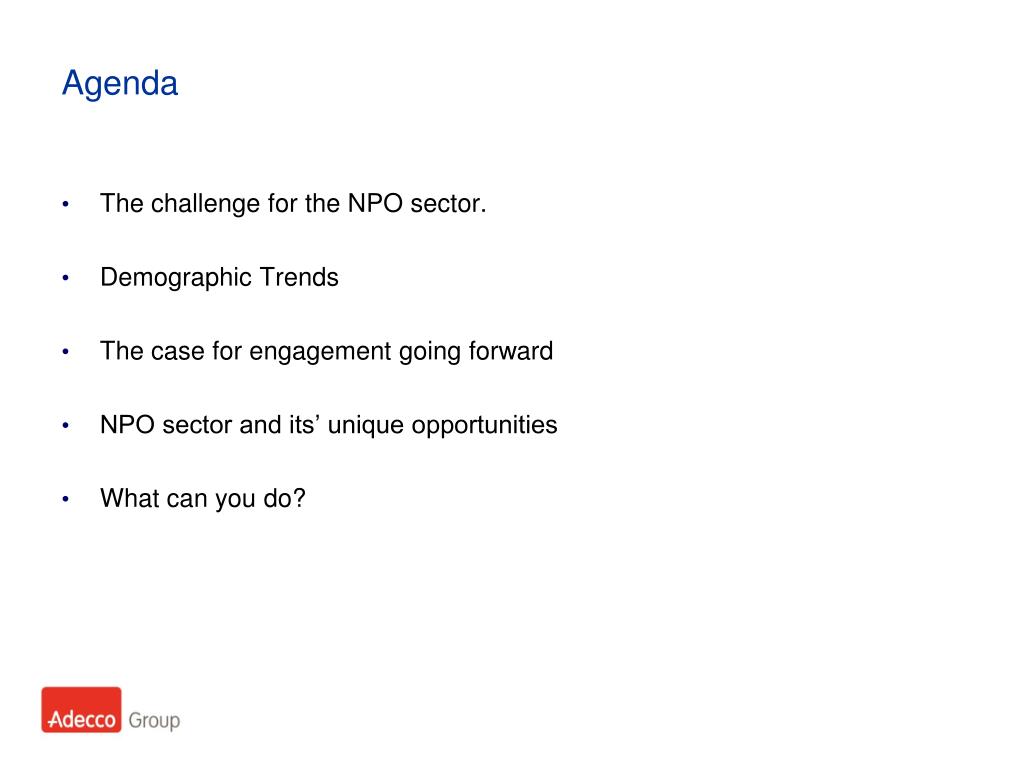Viewport: 1024px width, 768px height.
Task: Select the agenda line "The challenge for the NPO sector."
Action: click(293, 204)
